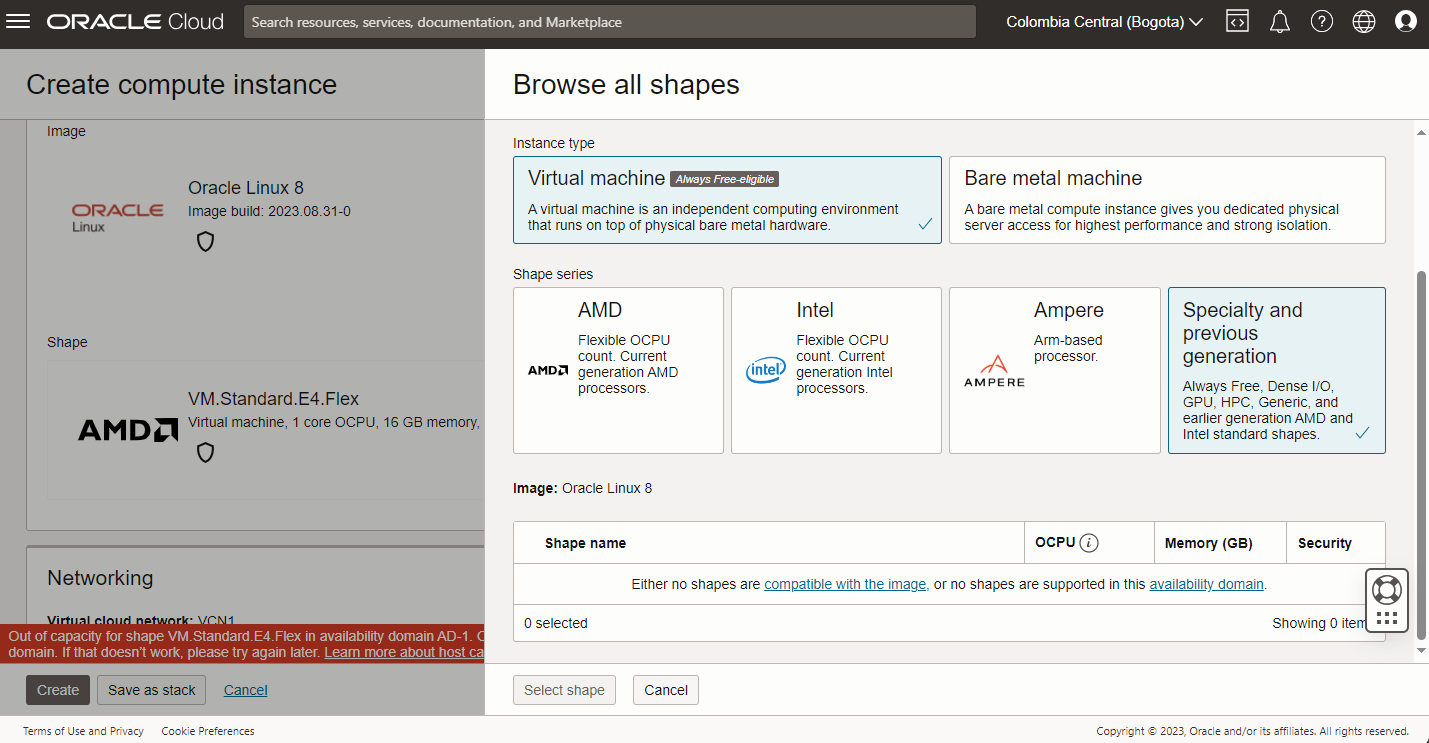Click the shield icon under VM.Standard.E4.Flex
The image size is (1429, 743).
(205, 453)
